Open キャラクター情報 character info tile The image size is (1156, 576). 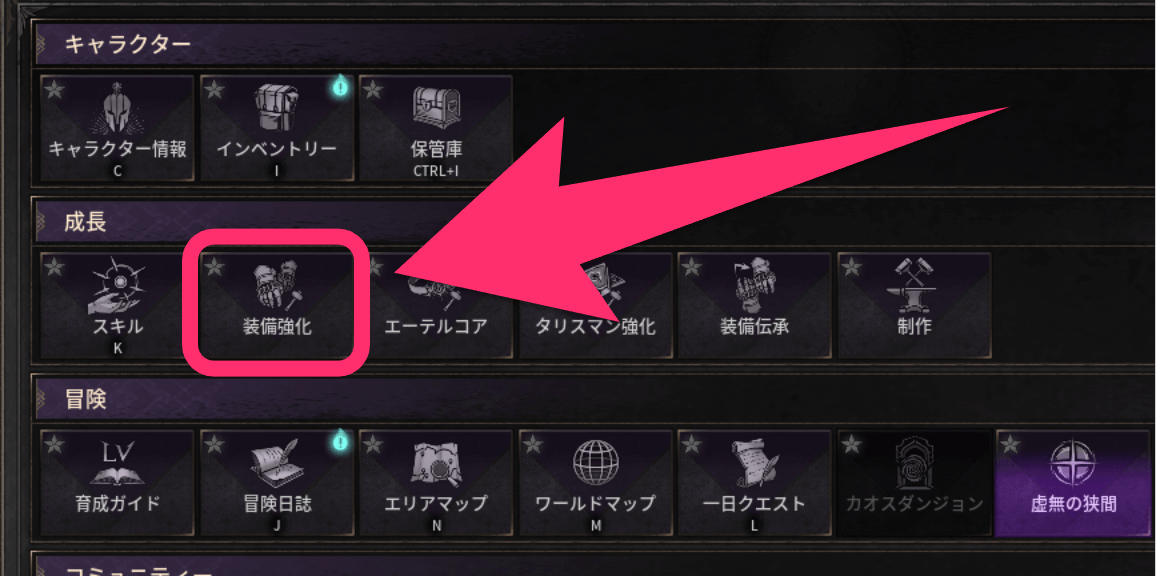coord(117,128)
